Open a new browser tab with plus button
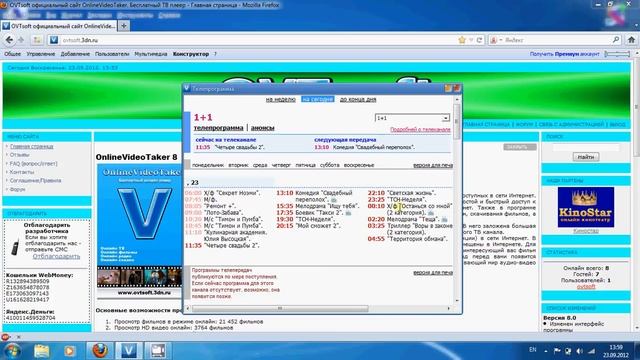The height and width of the screenshot is (360, 640). (124, 26)
